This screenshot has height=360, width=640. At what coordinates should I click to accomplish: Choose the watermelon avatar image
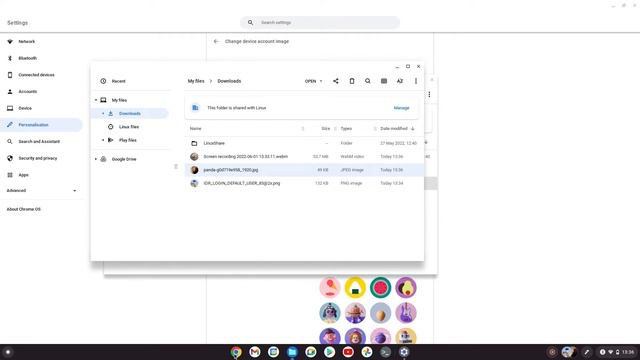[380, 287]
